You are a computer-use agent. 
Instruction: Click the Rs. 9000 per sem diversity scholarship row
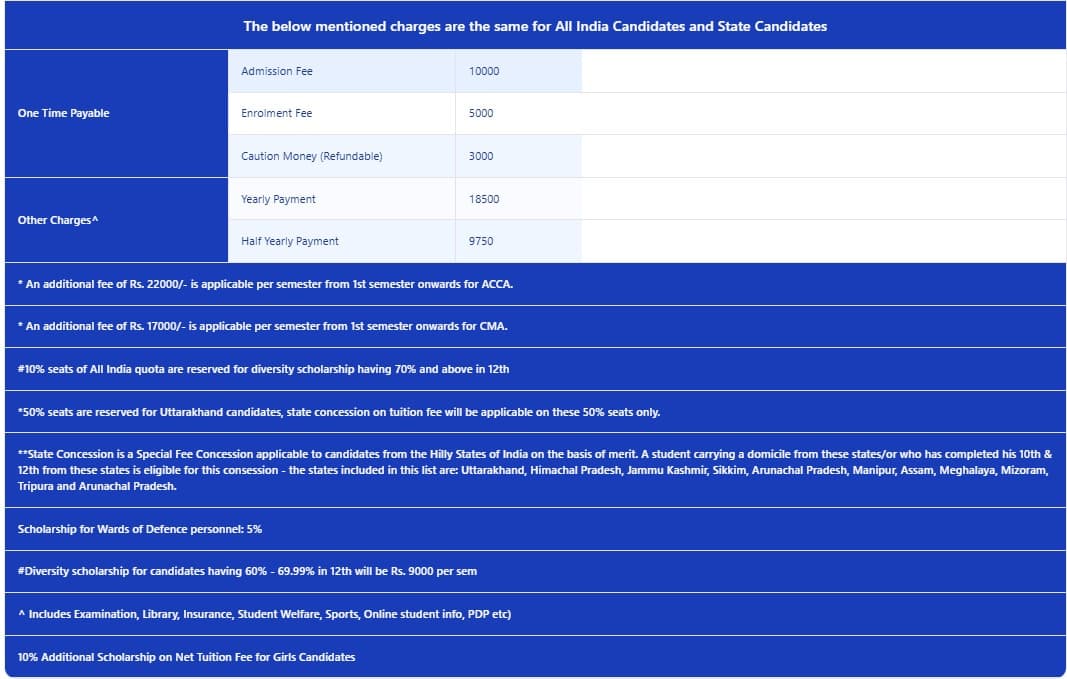point(247,571)
